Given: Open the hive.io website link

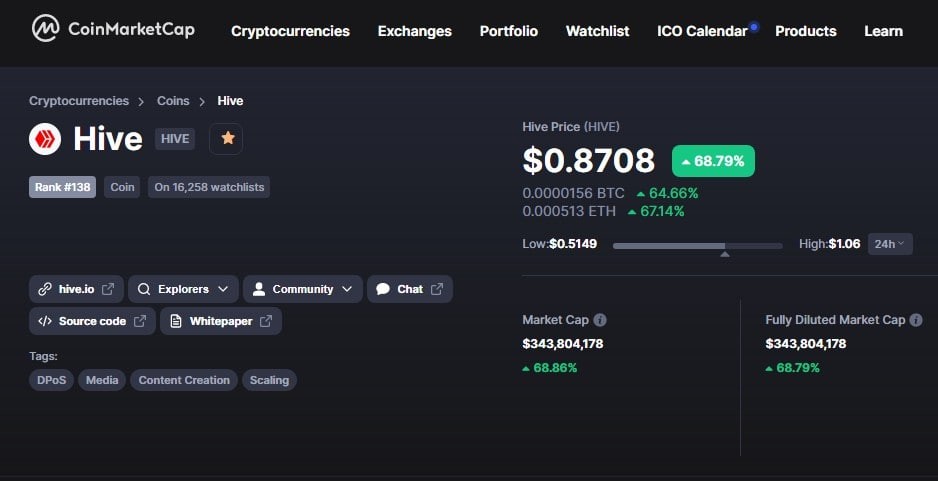Looking at the screenshot, I should click(x=77, y=289).
